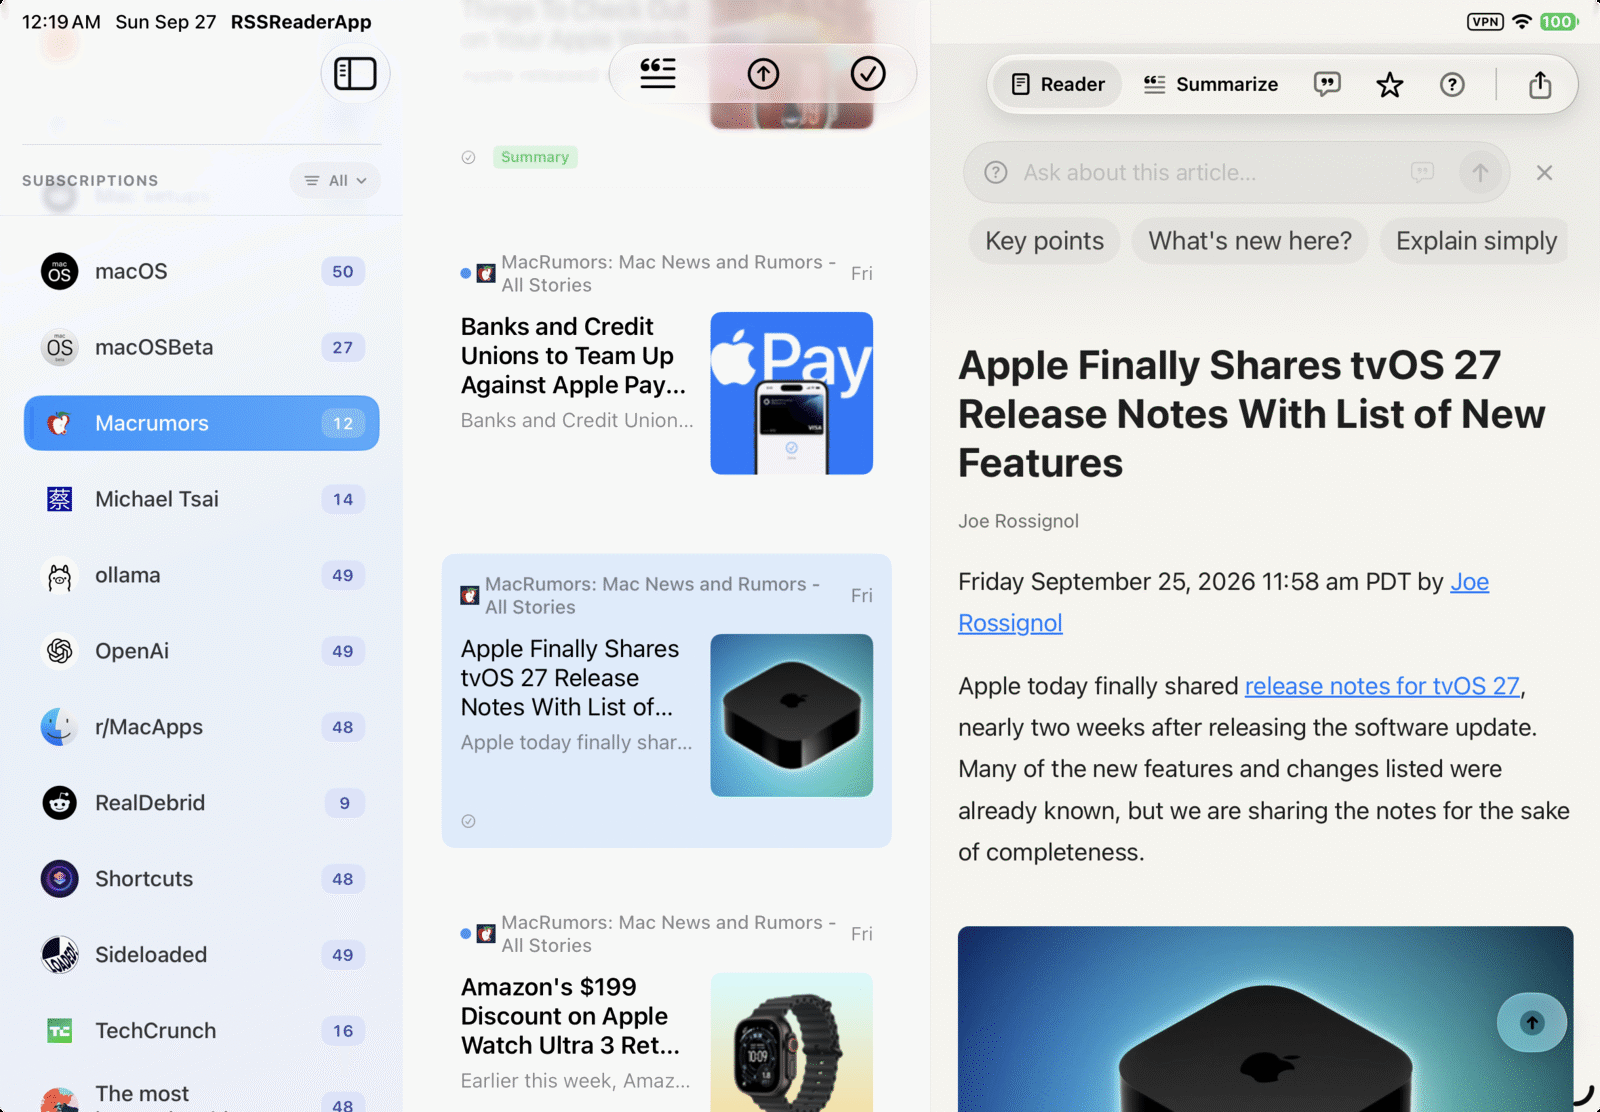The width and height of the screenshot is (1600, 1112).
Task: Tap the Macrumors unread count badge 12
Action: tap(343, 424)
